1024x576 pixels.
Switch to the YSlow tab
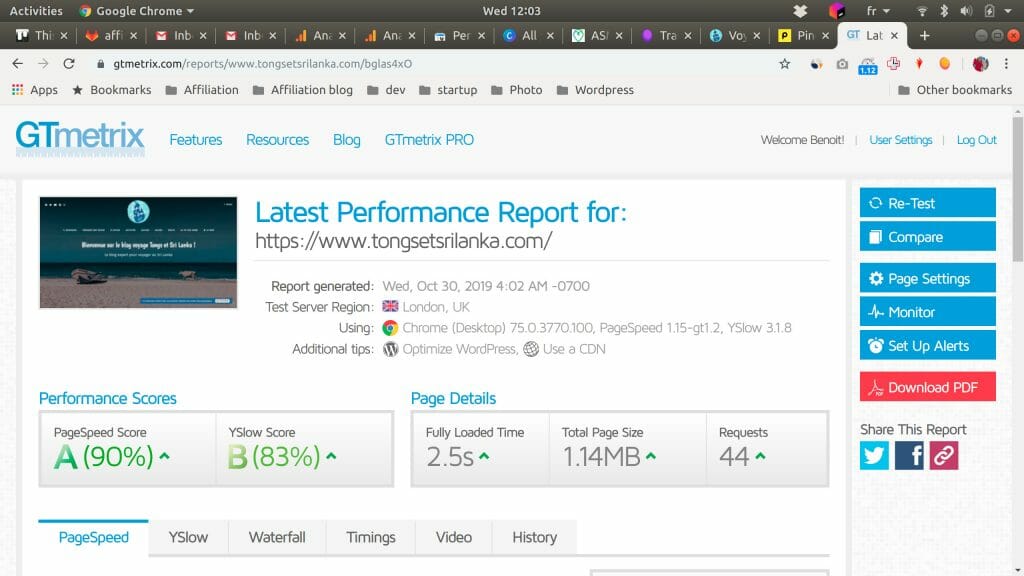point(188,537)
